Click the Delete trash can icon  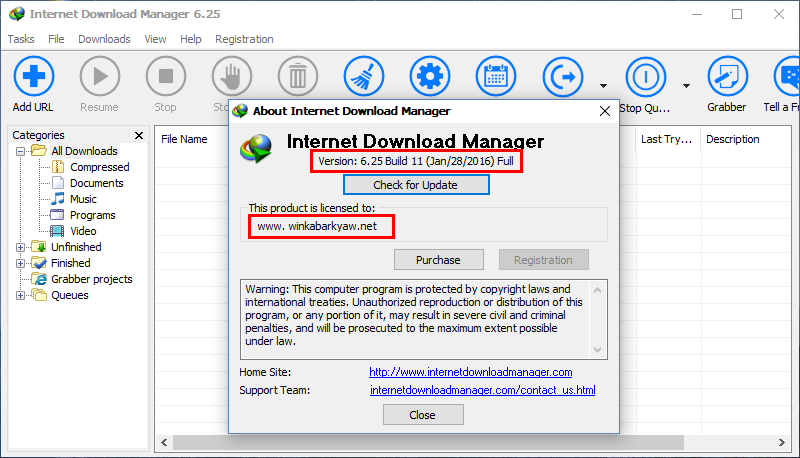point(297,77)
